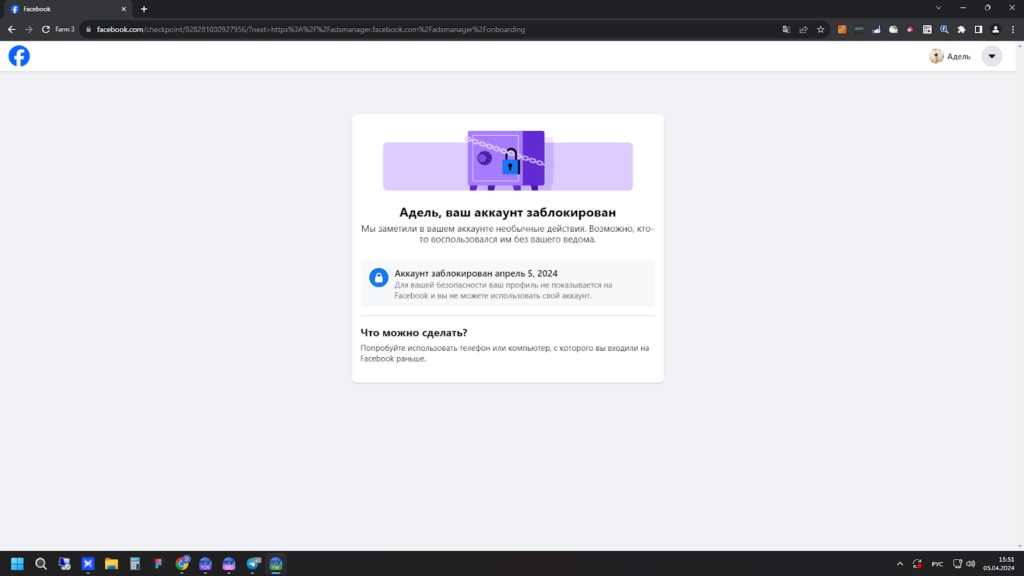Select the Facebook browser tab
Viewport: 1024px width, 576px height.
click(x=67, y=9)
